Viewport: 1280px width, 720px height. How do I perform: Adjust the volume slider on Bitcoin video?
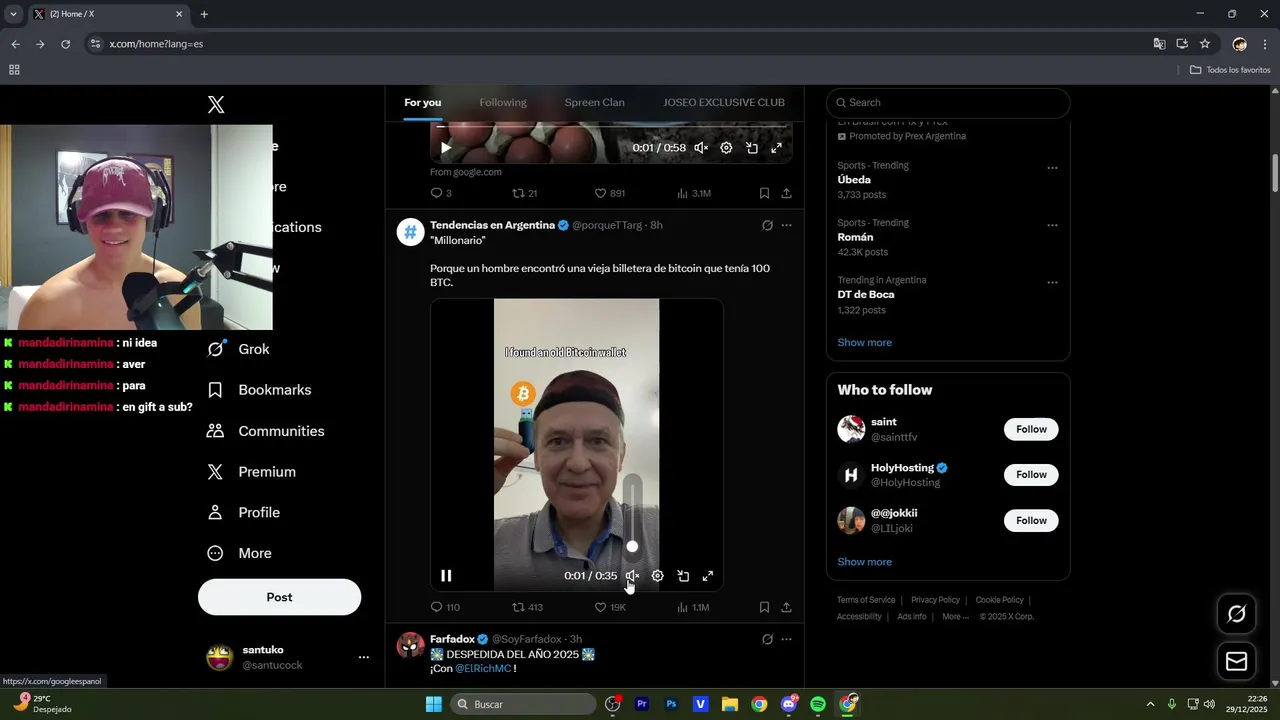point(632,546)
